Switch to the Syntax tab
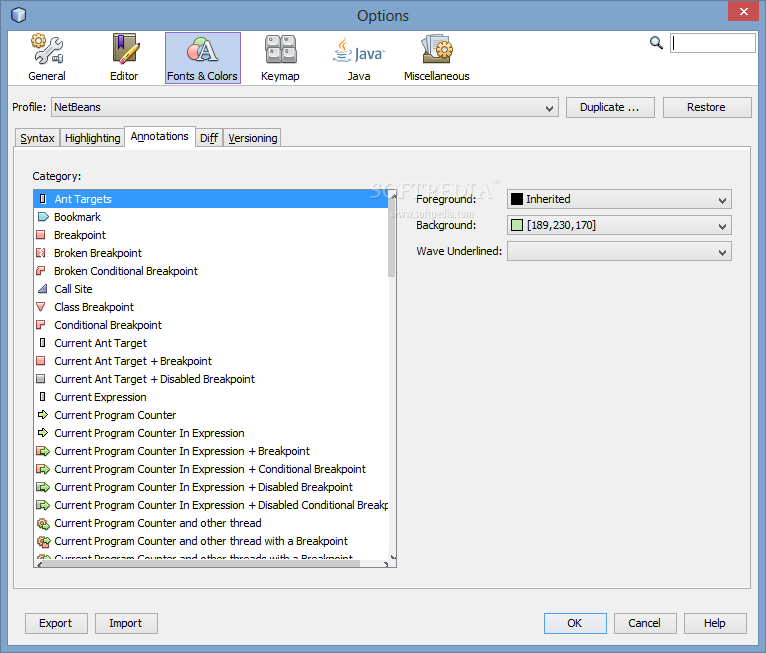Screen dimensions: 766x653 click(37, 138)
